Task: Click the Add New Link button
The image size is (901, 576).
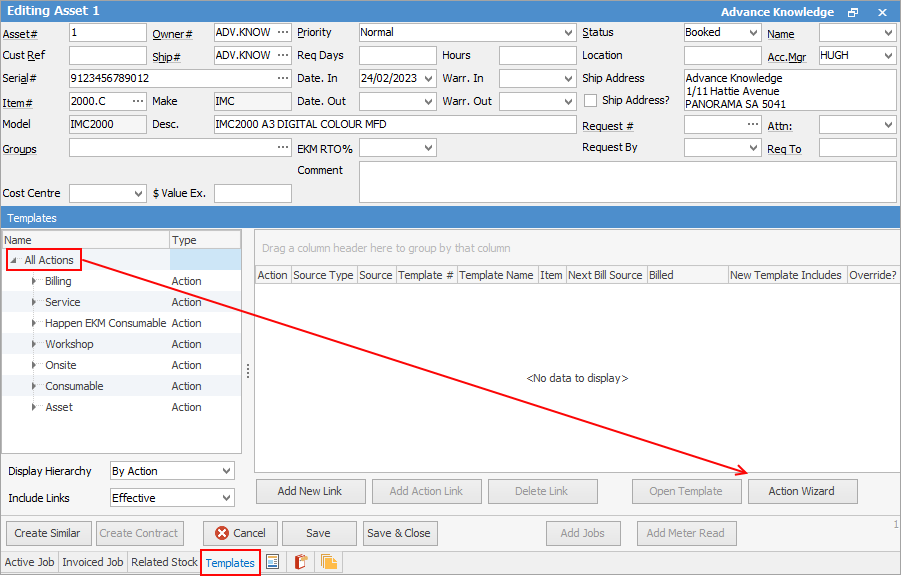Action: point(309,491)
